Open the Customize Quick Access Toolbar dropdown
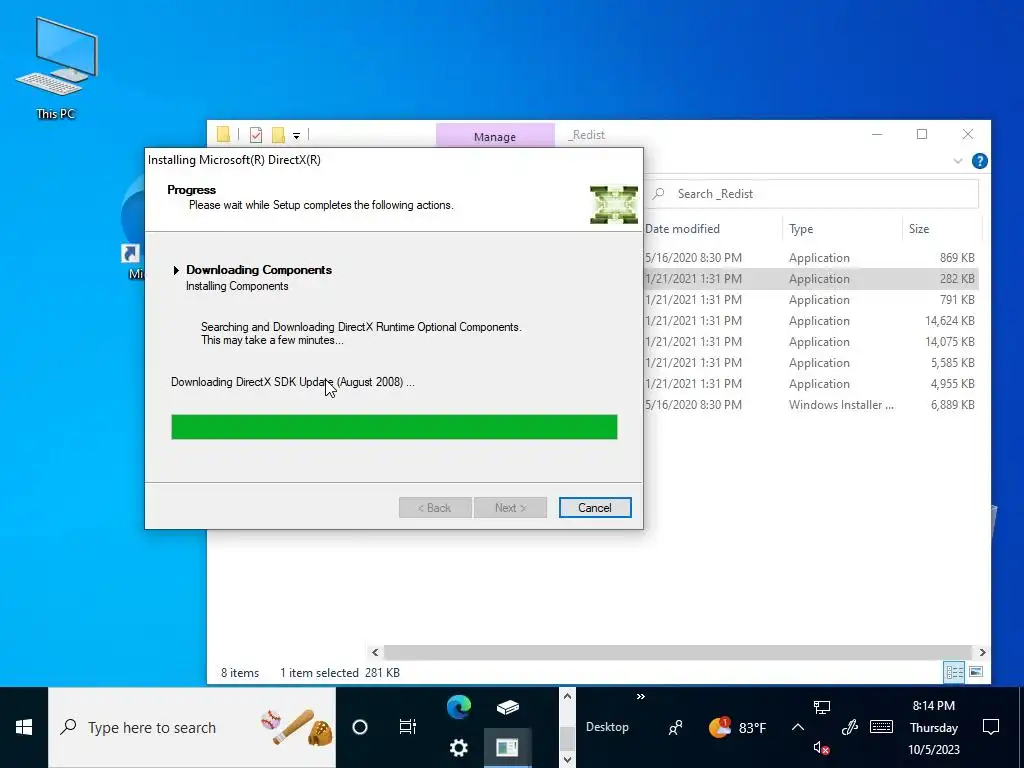 (296, 136)
